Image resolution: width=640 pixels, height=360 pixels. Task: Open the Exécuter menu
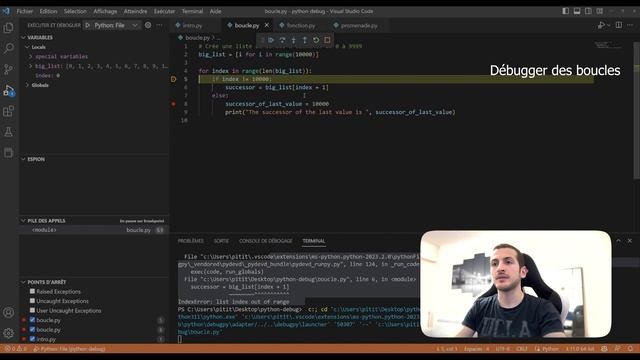click(x=164, y=11)
